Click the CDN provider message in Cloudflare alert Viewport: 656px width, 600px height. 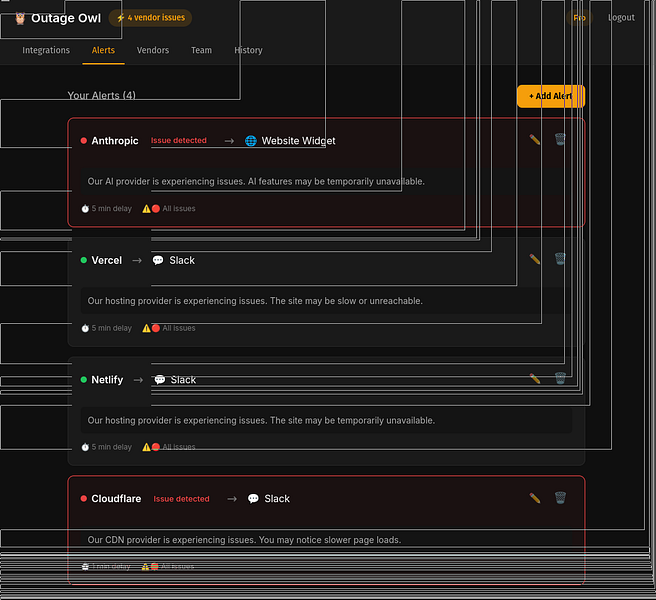coord(244,540)
